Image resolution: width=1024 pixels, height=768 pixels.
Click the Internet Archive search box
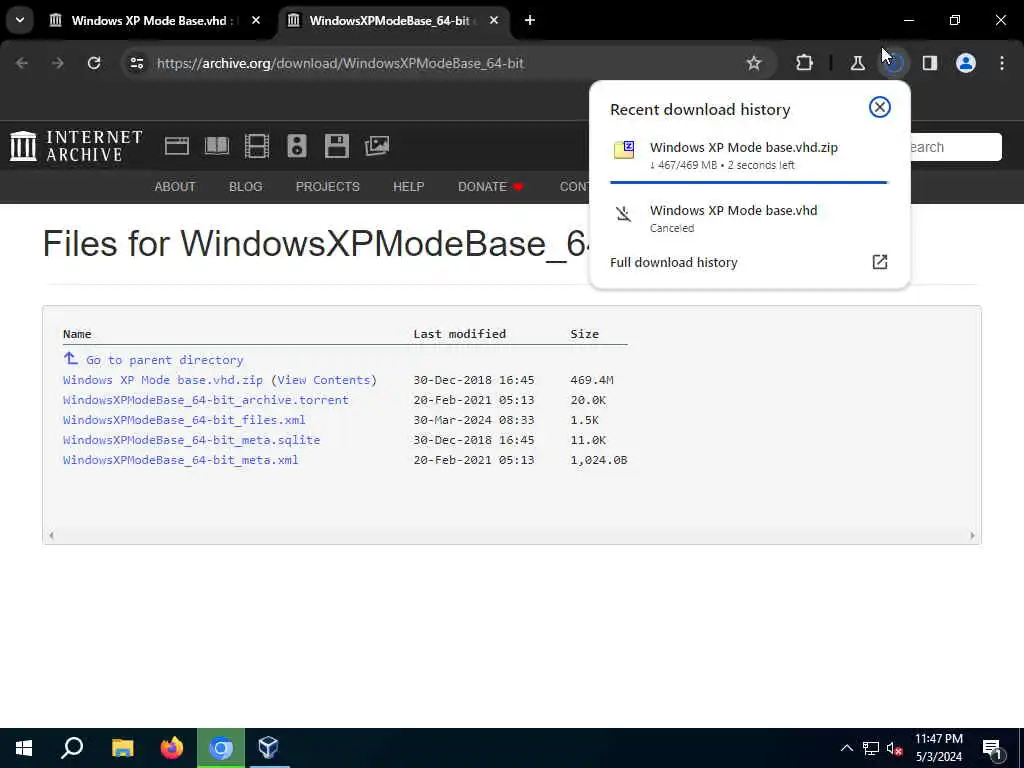tap(955, 147)
